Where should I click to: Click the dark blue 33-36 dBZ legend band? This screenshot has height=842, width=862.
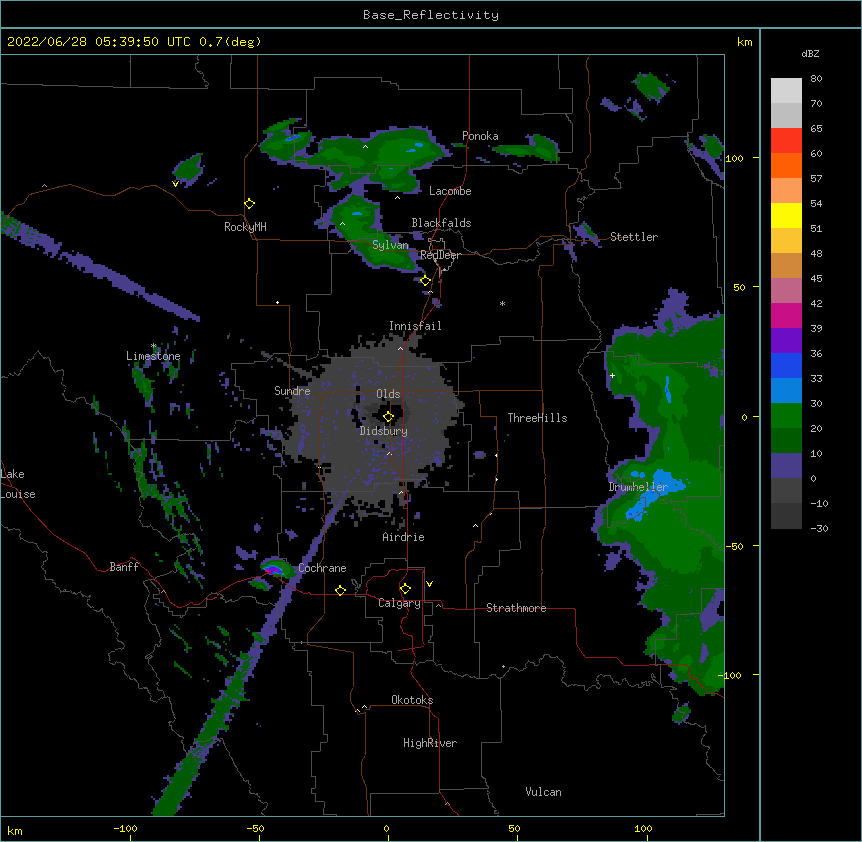pos(786,365)
